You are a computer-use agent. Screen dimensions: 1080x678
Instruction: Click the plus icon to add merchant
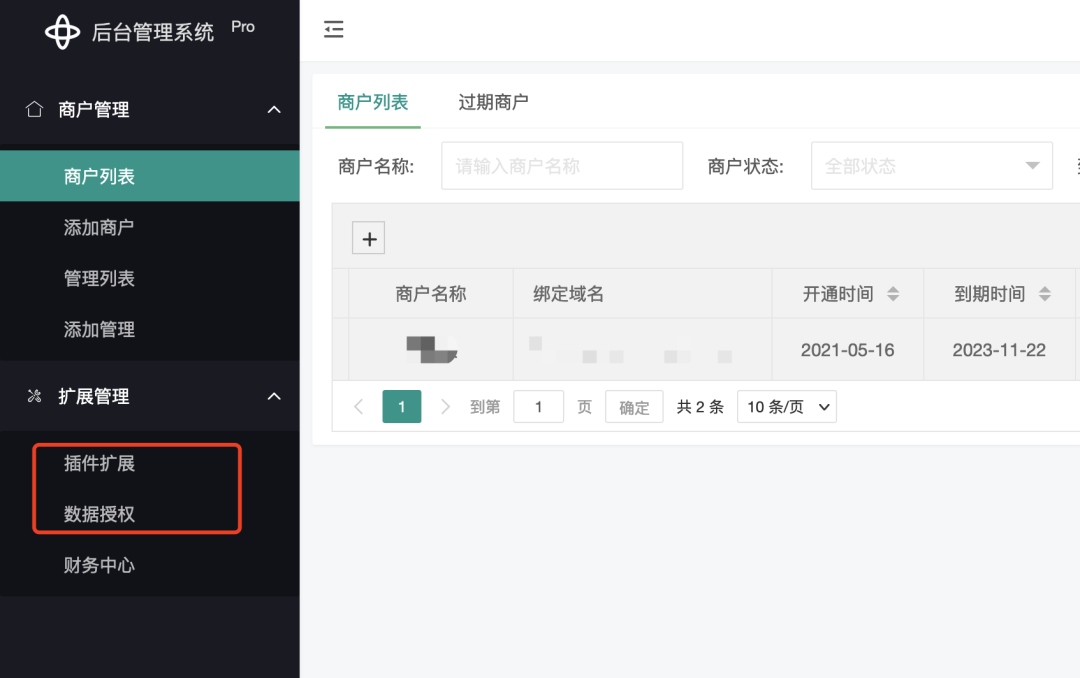coord(368,239)
